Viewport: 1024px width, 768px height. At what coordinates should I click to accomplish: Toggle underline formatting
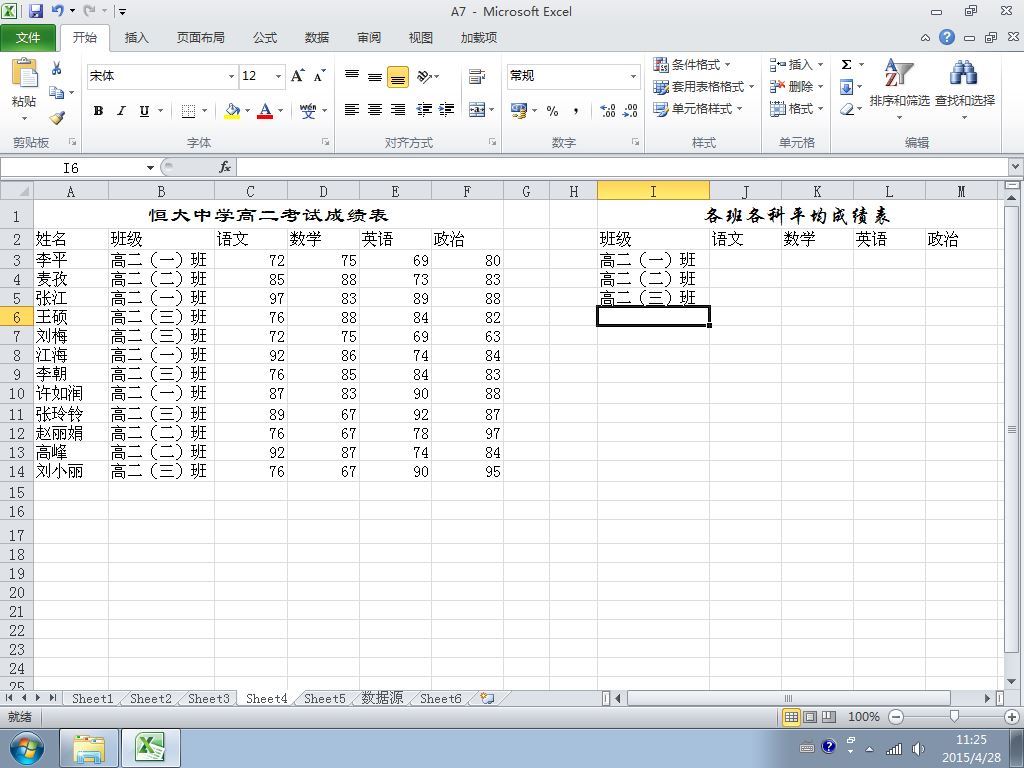click(144, 111)
